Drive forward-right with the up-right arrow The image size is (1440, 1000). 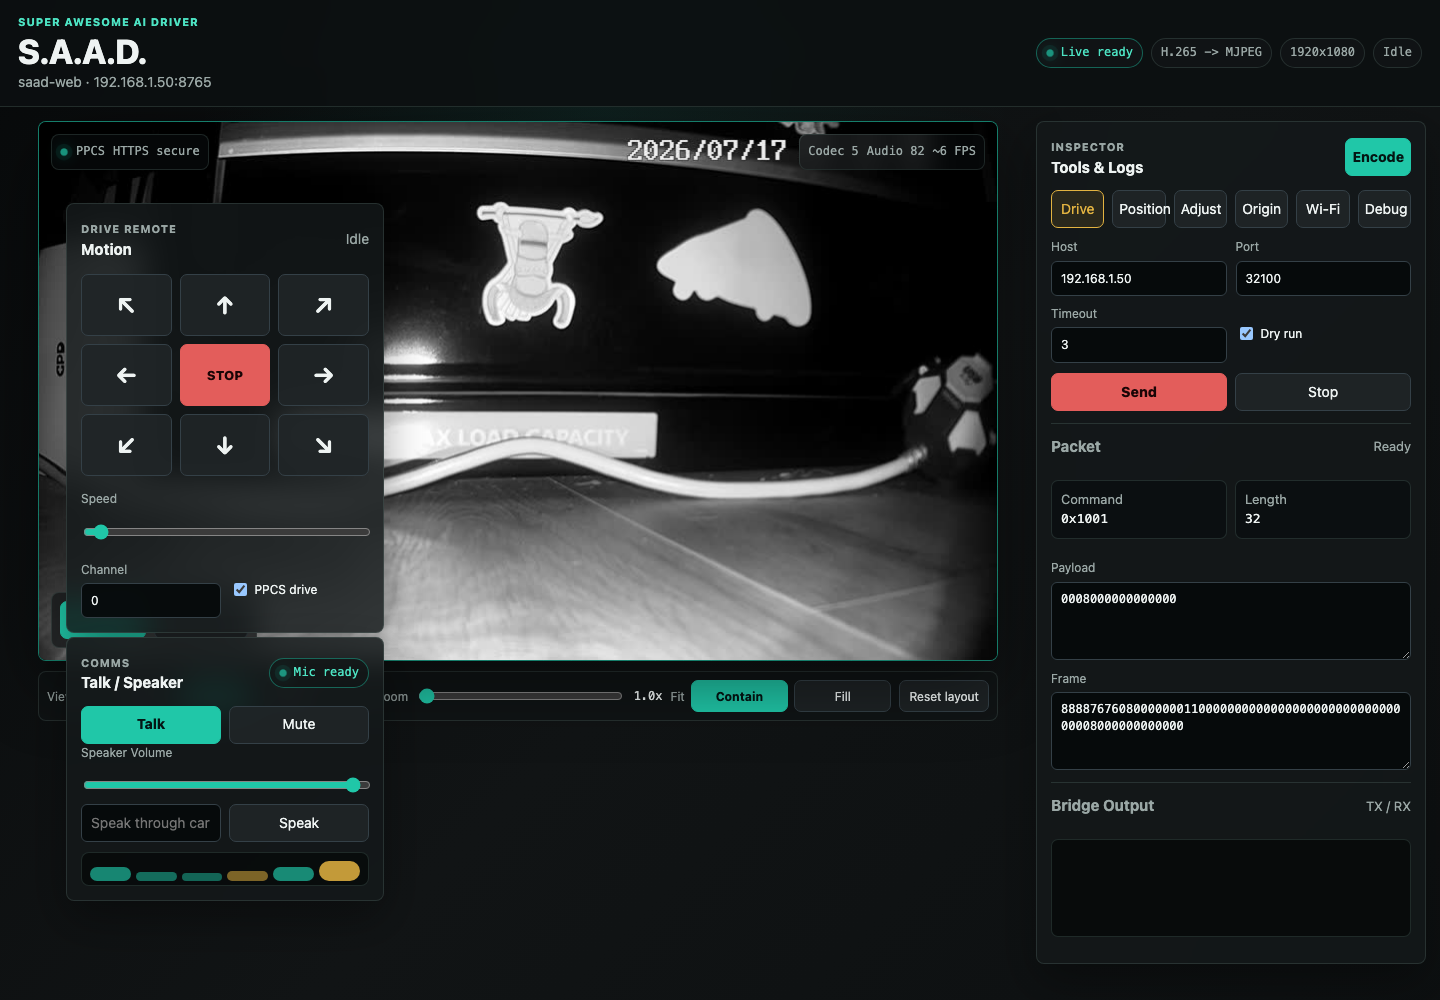point(323,305)
